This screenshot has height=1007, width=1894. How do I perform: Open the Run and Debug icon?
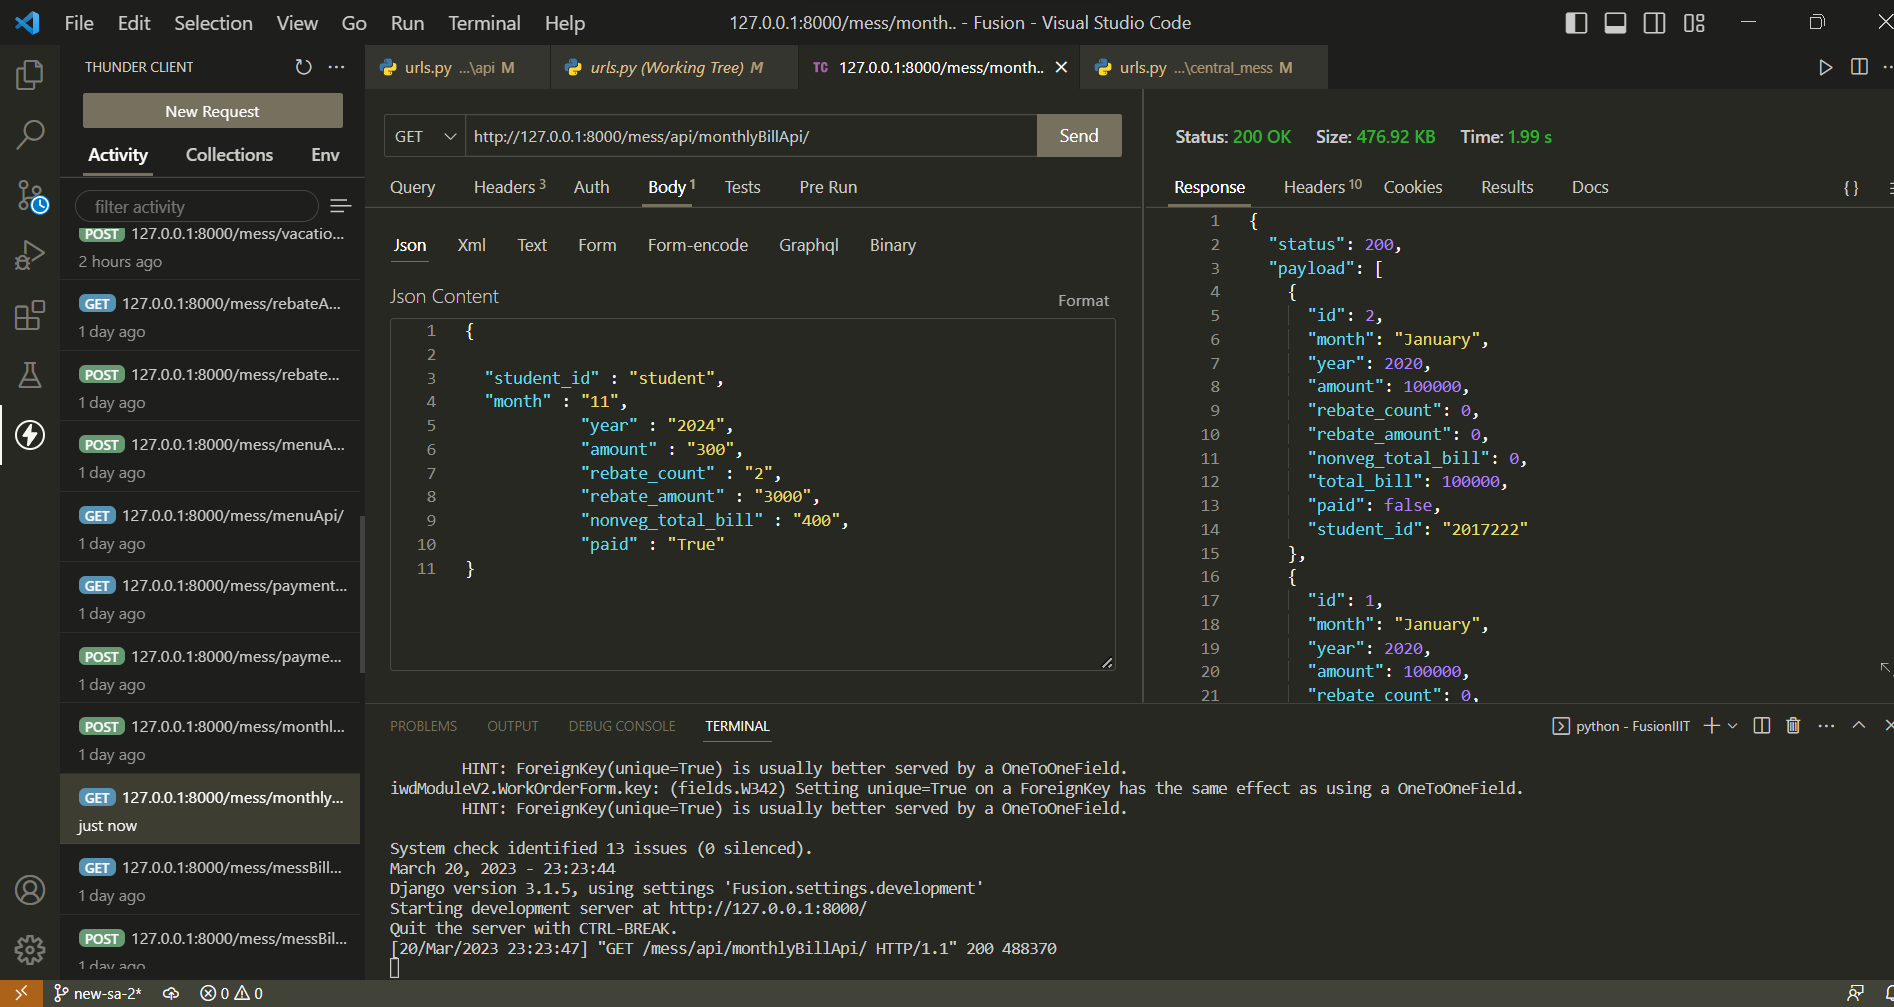[x=30, y=256]
